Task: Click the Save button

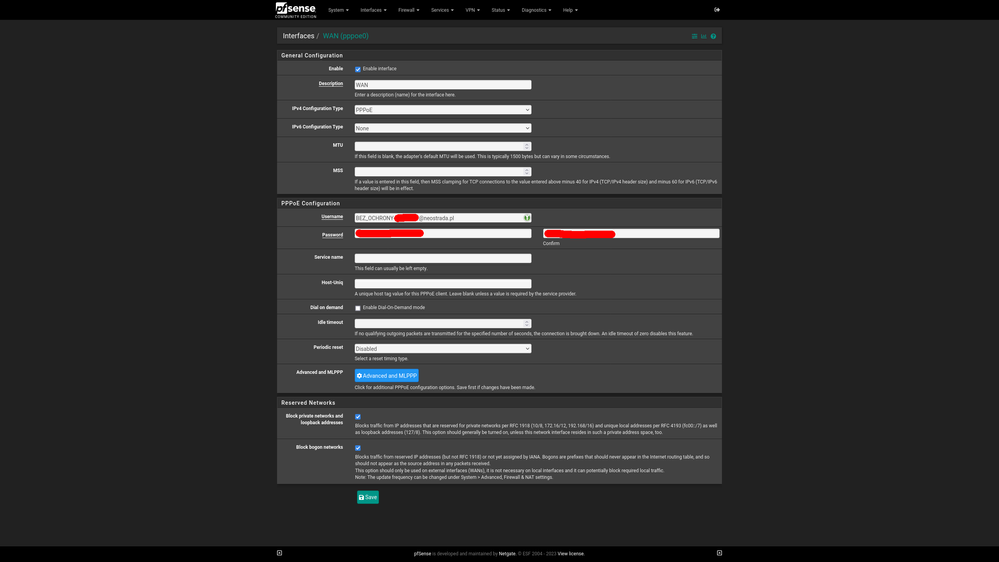Action: tap(368, 497)
